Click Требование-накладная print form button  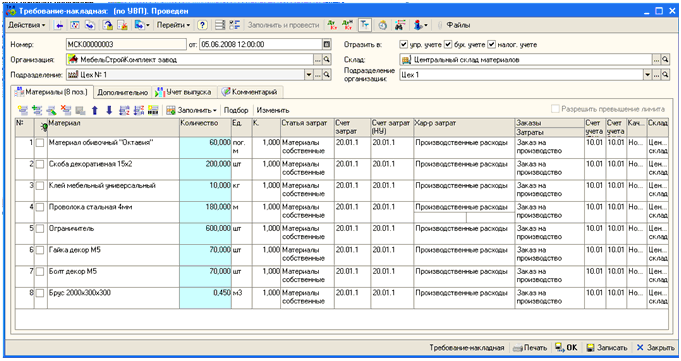(467, 348)
